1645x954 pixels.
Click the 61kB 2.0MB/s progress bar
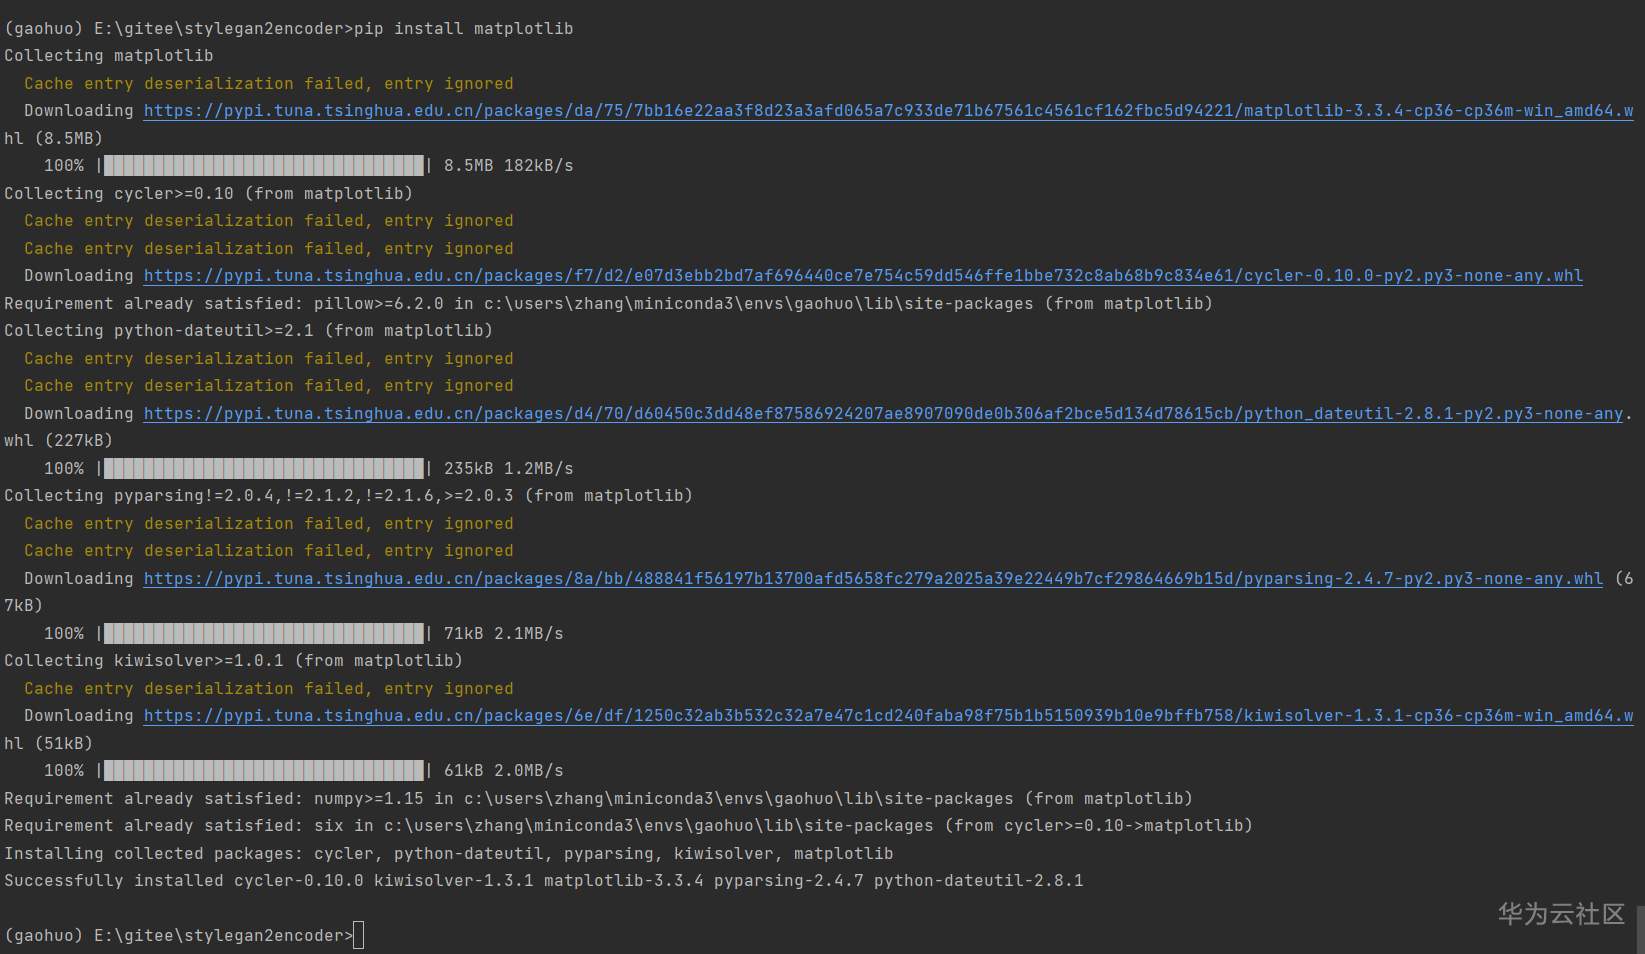click(264, 771)
